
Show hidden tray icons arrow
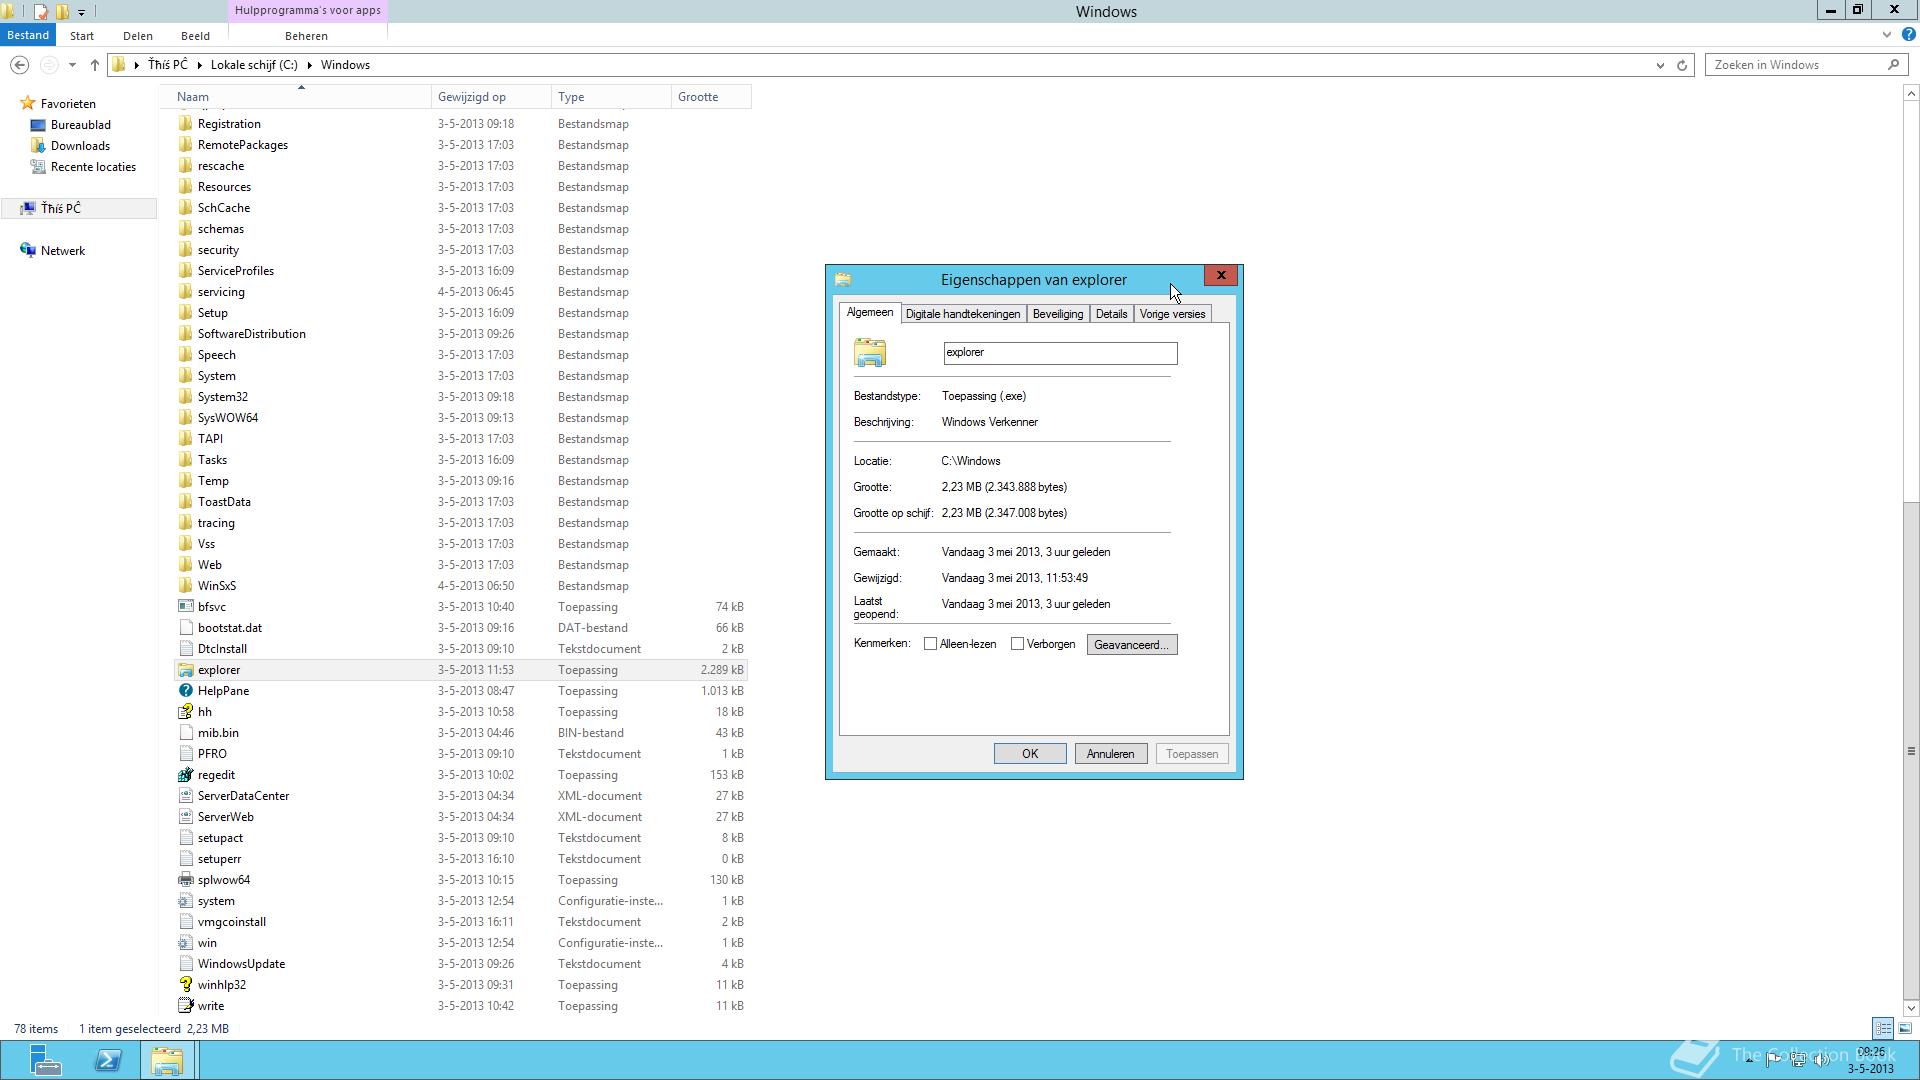click(1749, 1059)
